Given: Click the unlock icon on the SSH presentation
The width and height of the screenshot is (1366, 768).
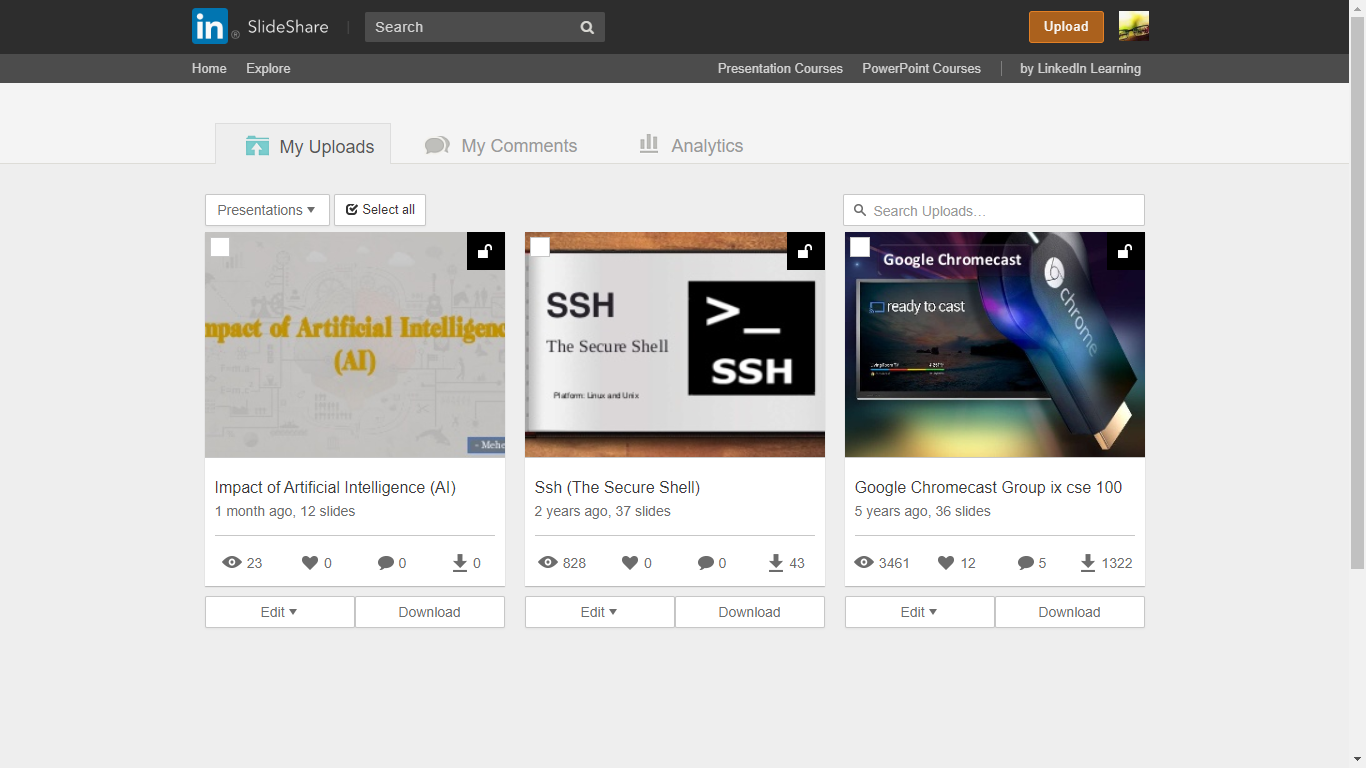Looking at the screenshot, I should tap(806, 251).
